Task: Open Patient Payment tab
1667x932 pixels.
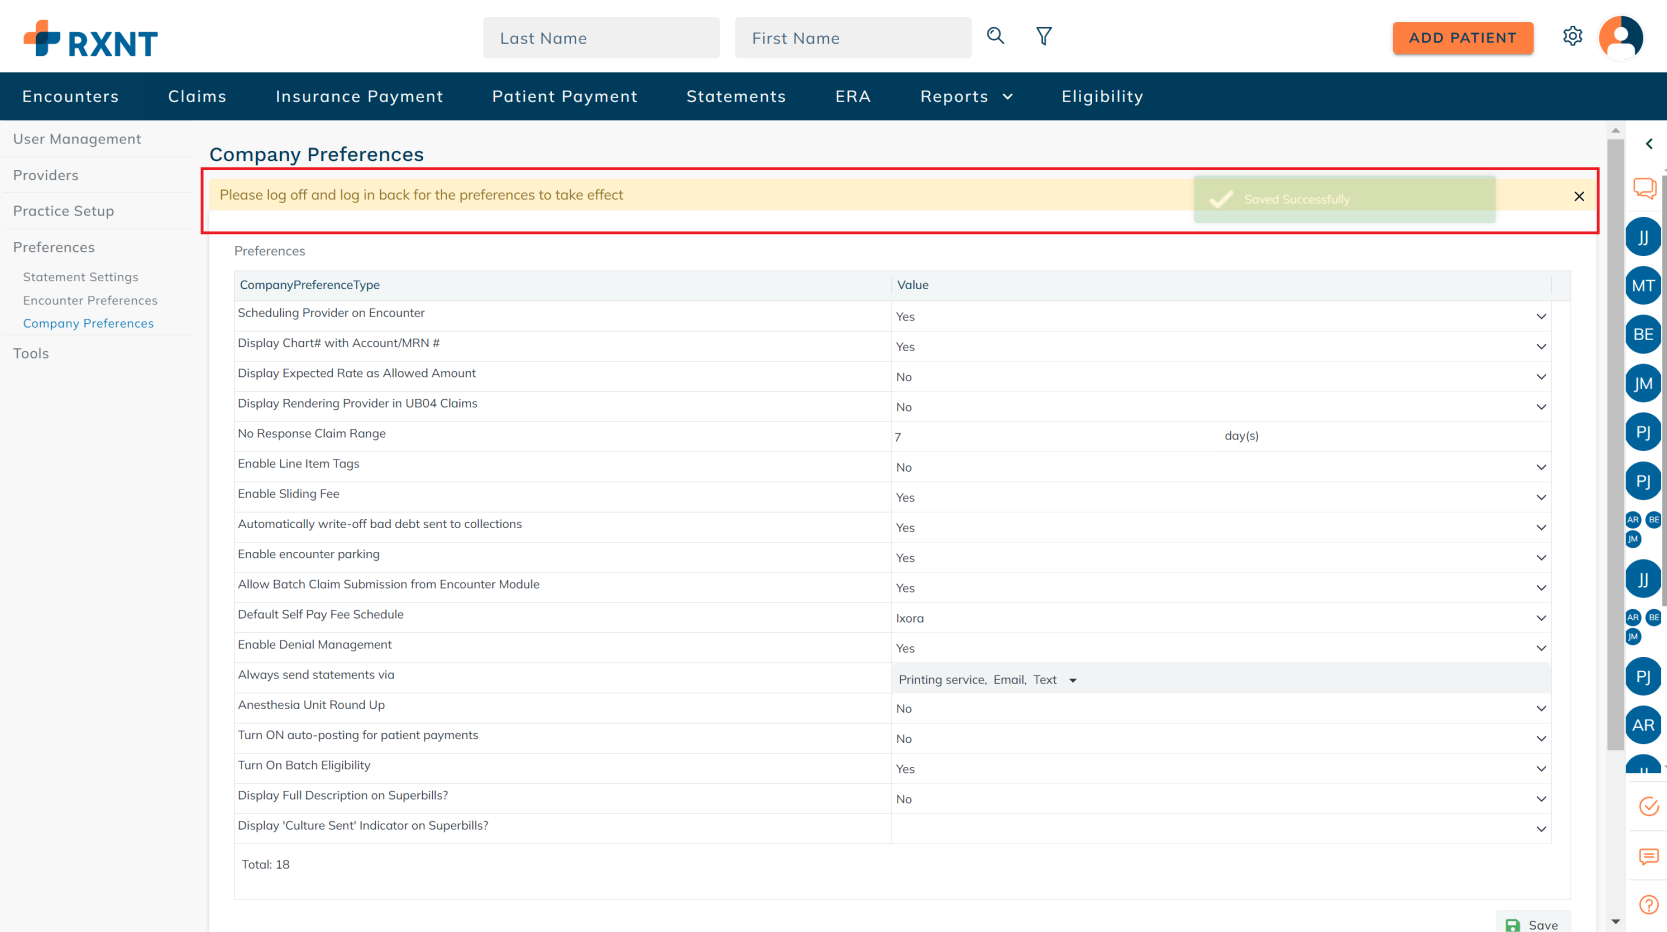Action: point(564,96)
